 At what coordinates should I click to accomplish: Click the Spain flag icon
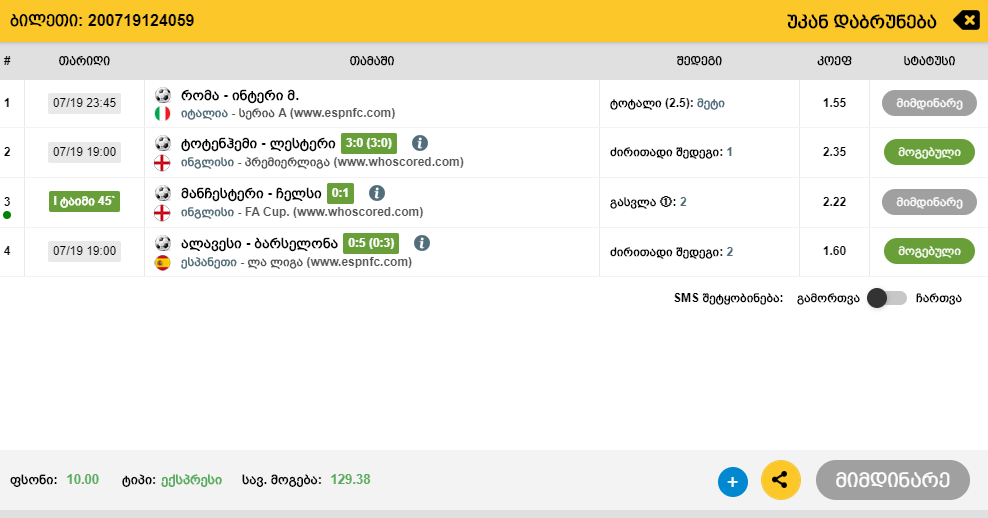(x=163, y=262)
